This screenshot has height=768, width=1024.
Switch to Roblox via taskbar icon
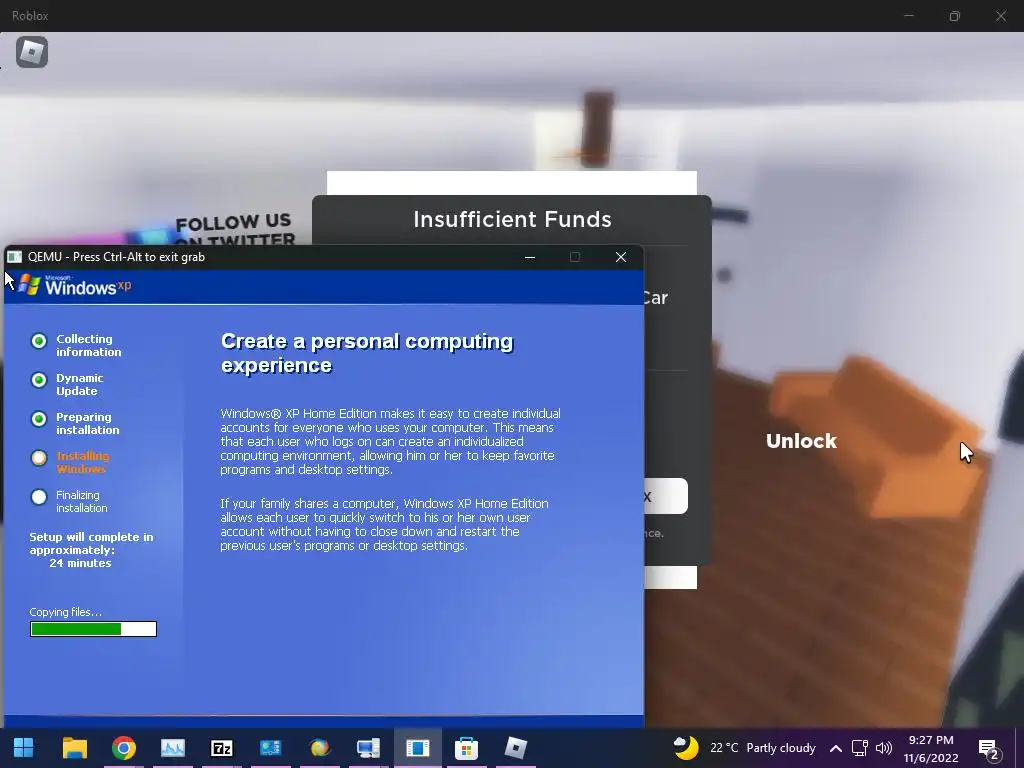point(515,748)
